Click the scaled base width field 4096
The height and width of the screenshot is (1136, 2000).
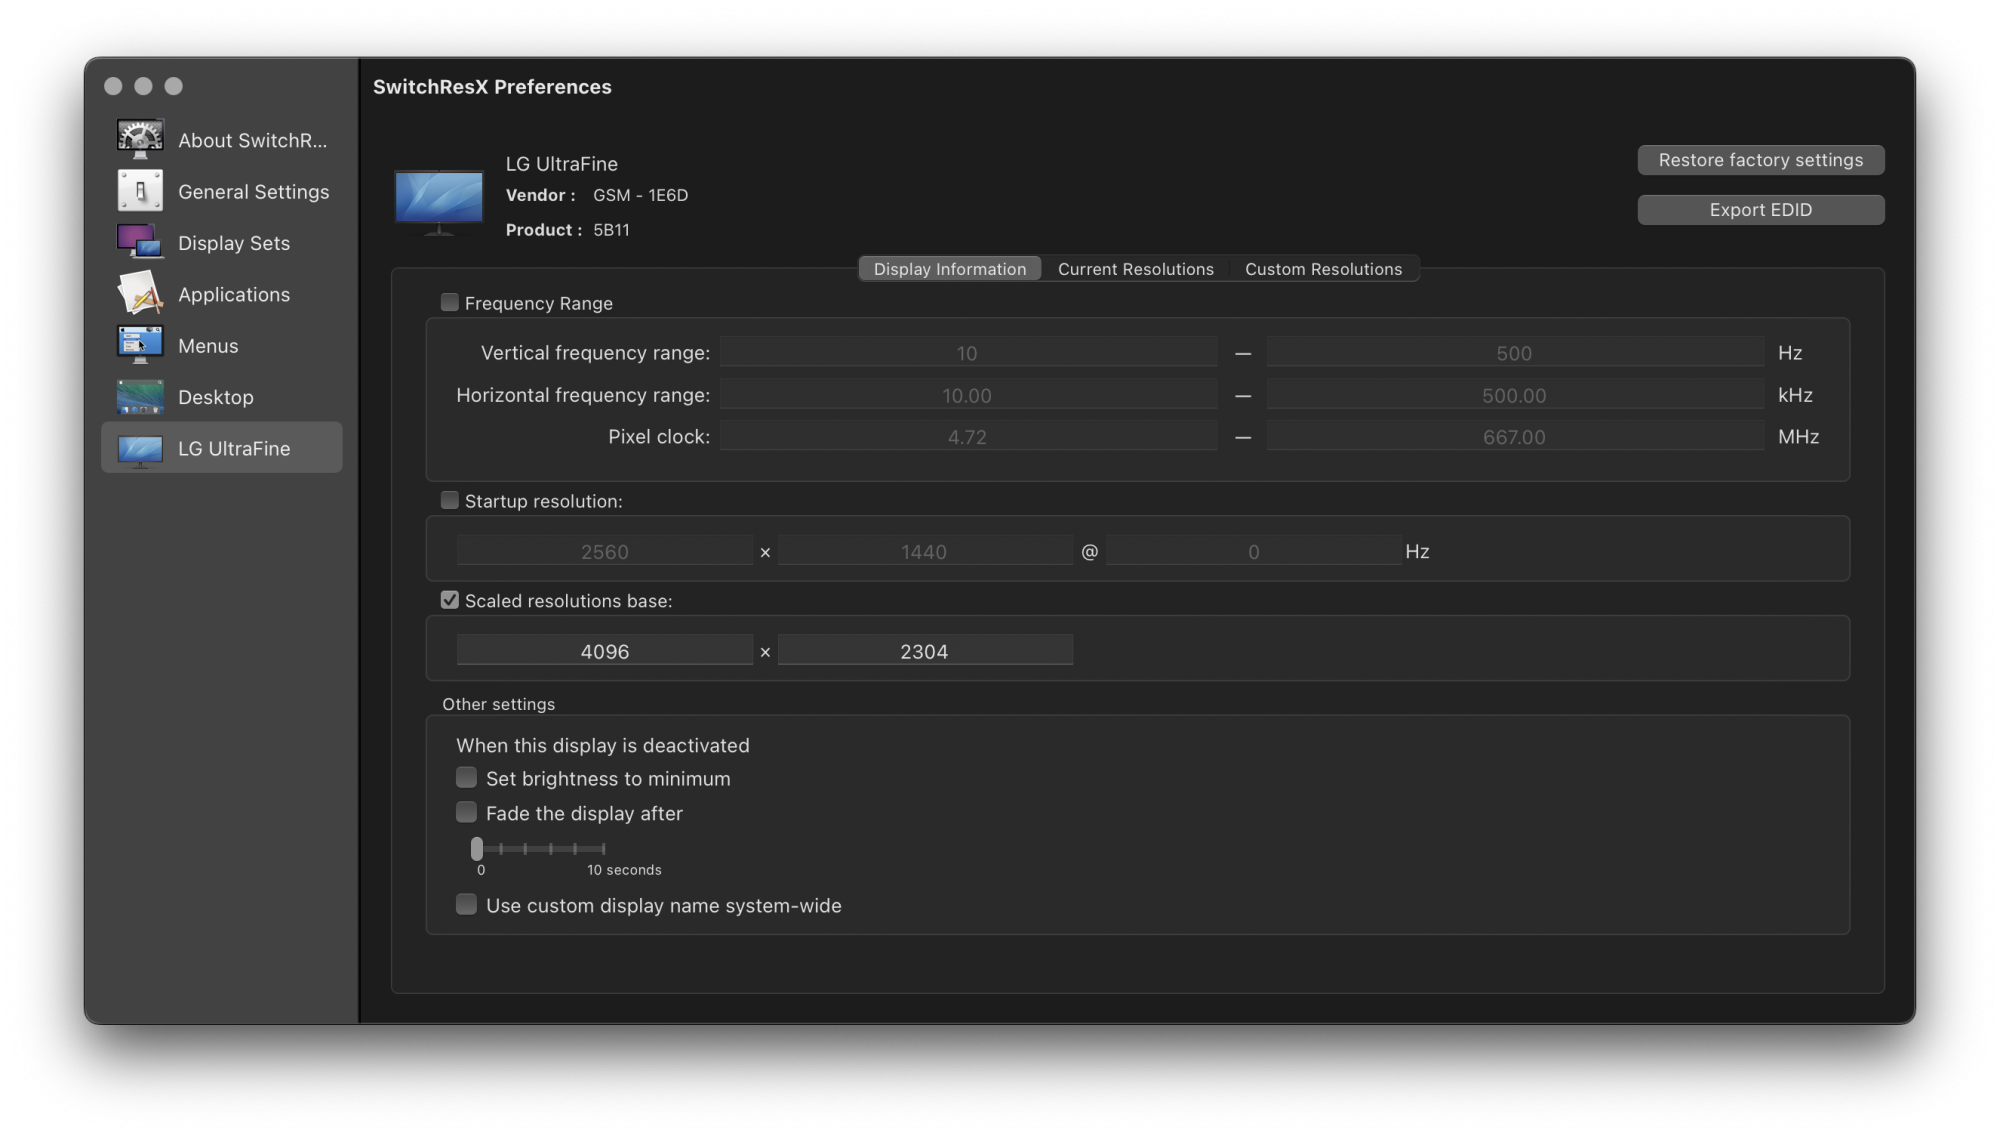605,651
